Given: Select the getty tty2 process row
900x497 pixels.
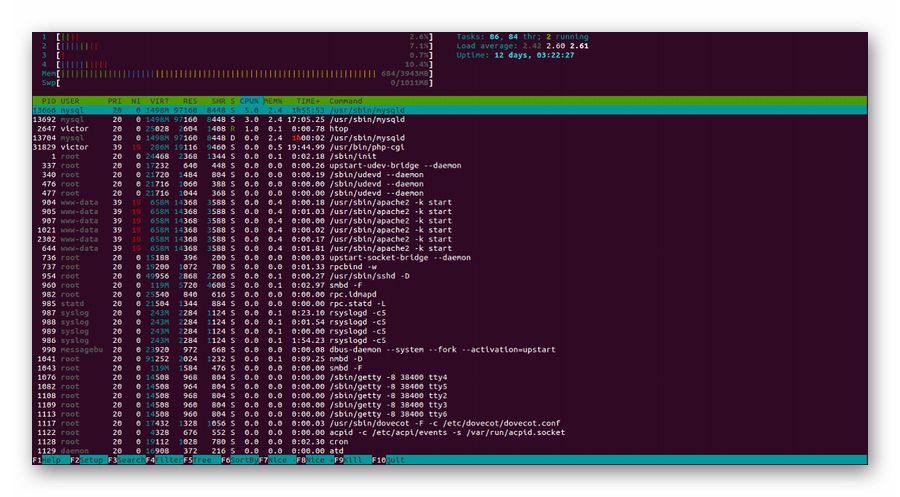Looking at the screenshot, I should click(449, 395).
